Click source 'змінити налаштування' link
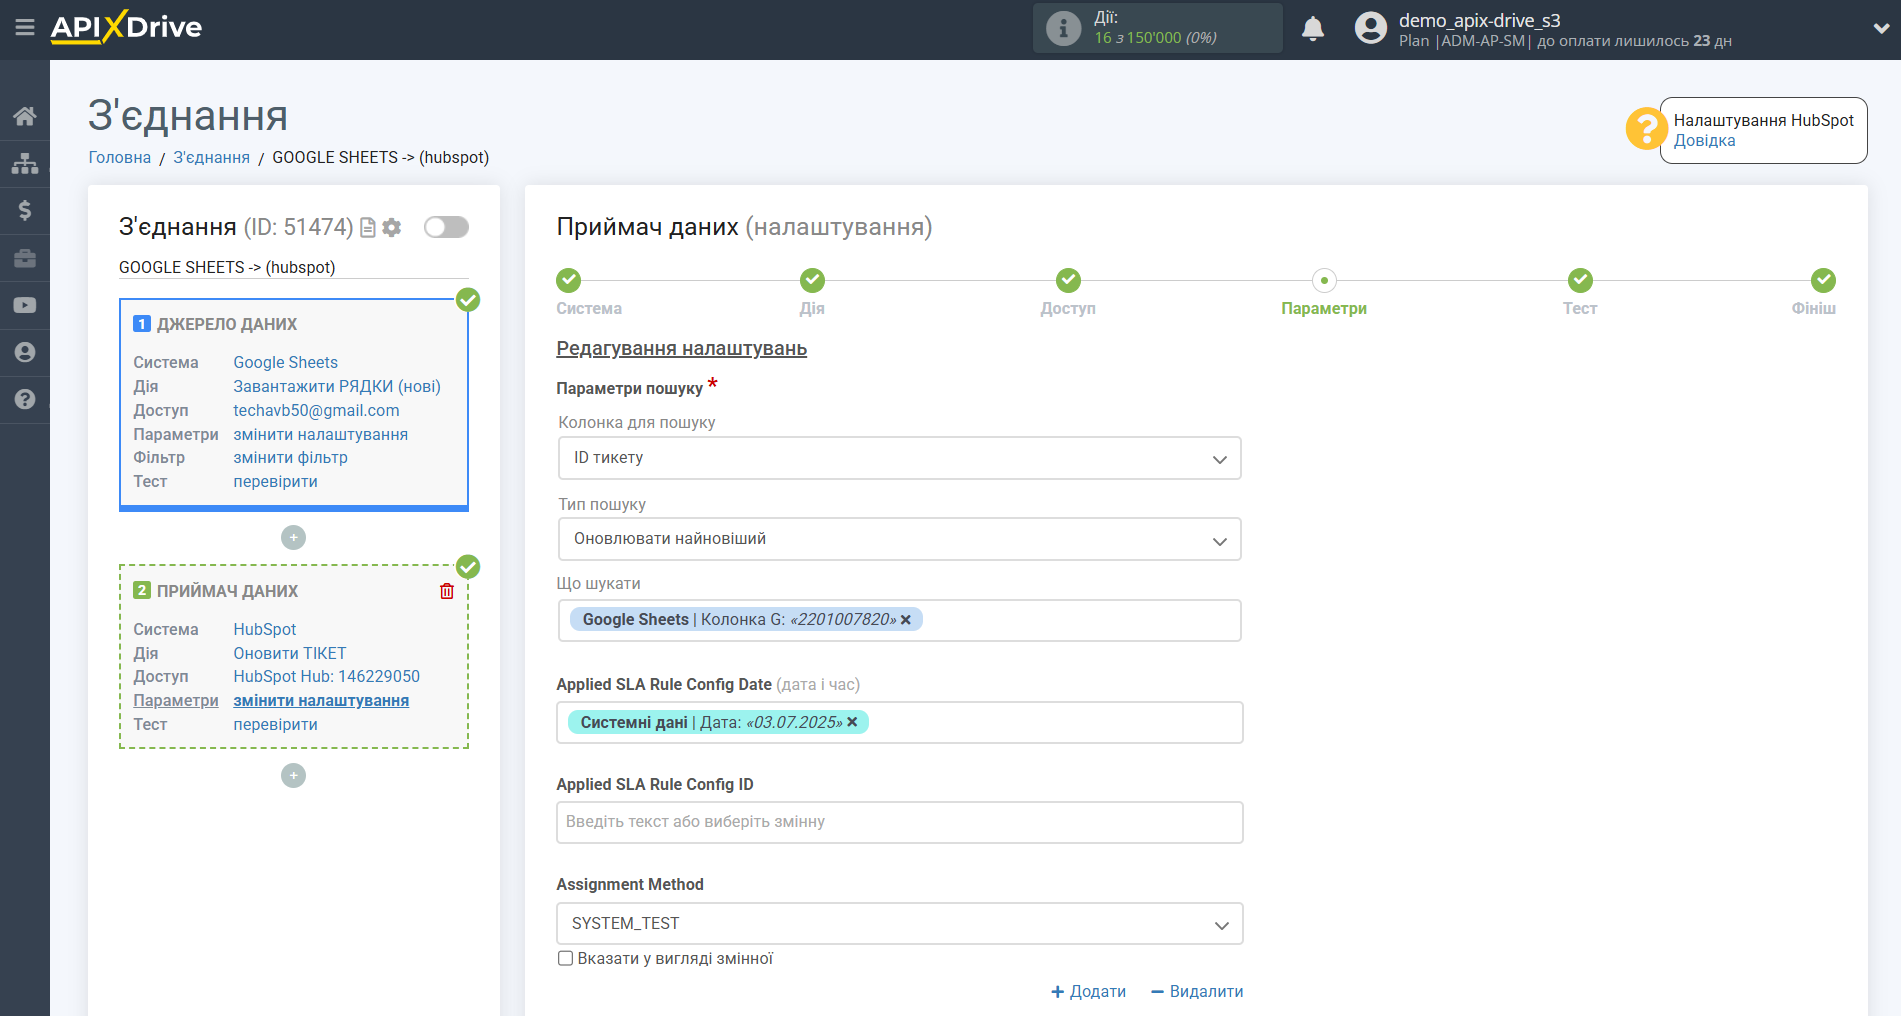This screenshot has width=1901, height=1016. (321, 435)
